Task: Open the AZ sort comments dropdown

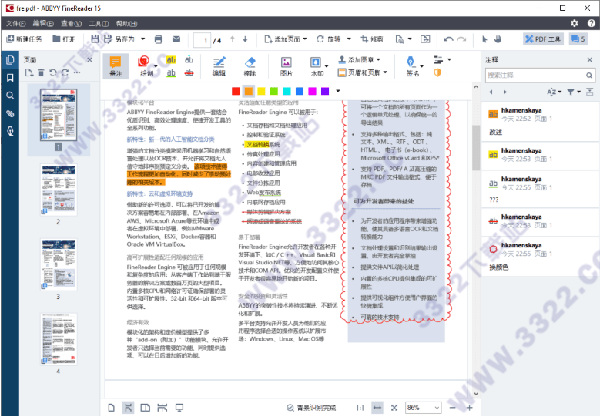Action: coord(554,92)
